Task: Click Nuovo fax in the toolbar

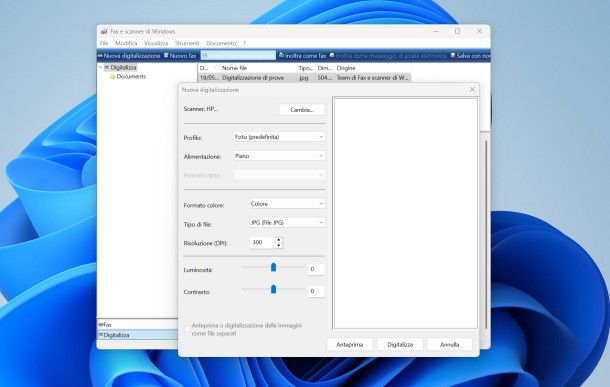Action: 180,56
